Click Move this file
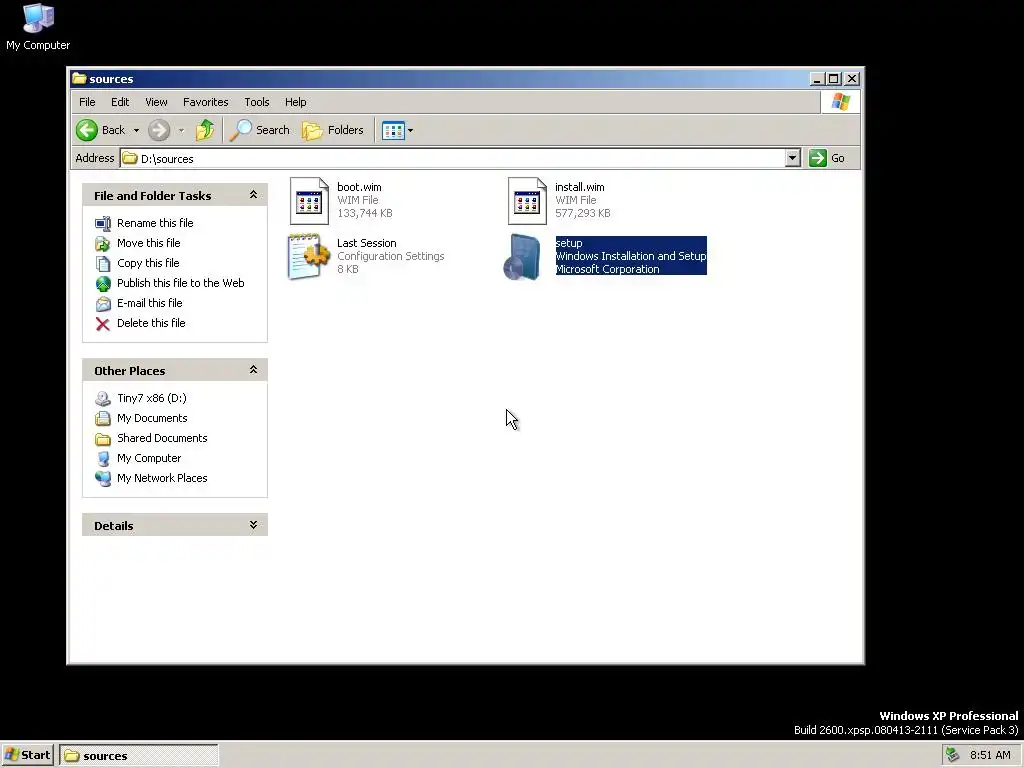Viewport: 1024px width, 768px height. point(148,243)
